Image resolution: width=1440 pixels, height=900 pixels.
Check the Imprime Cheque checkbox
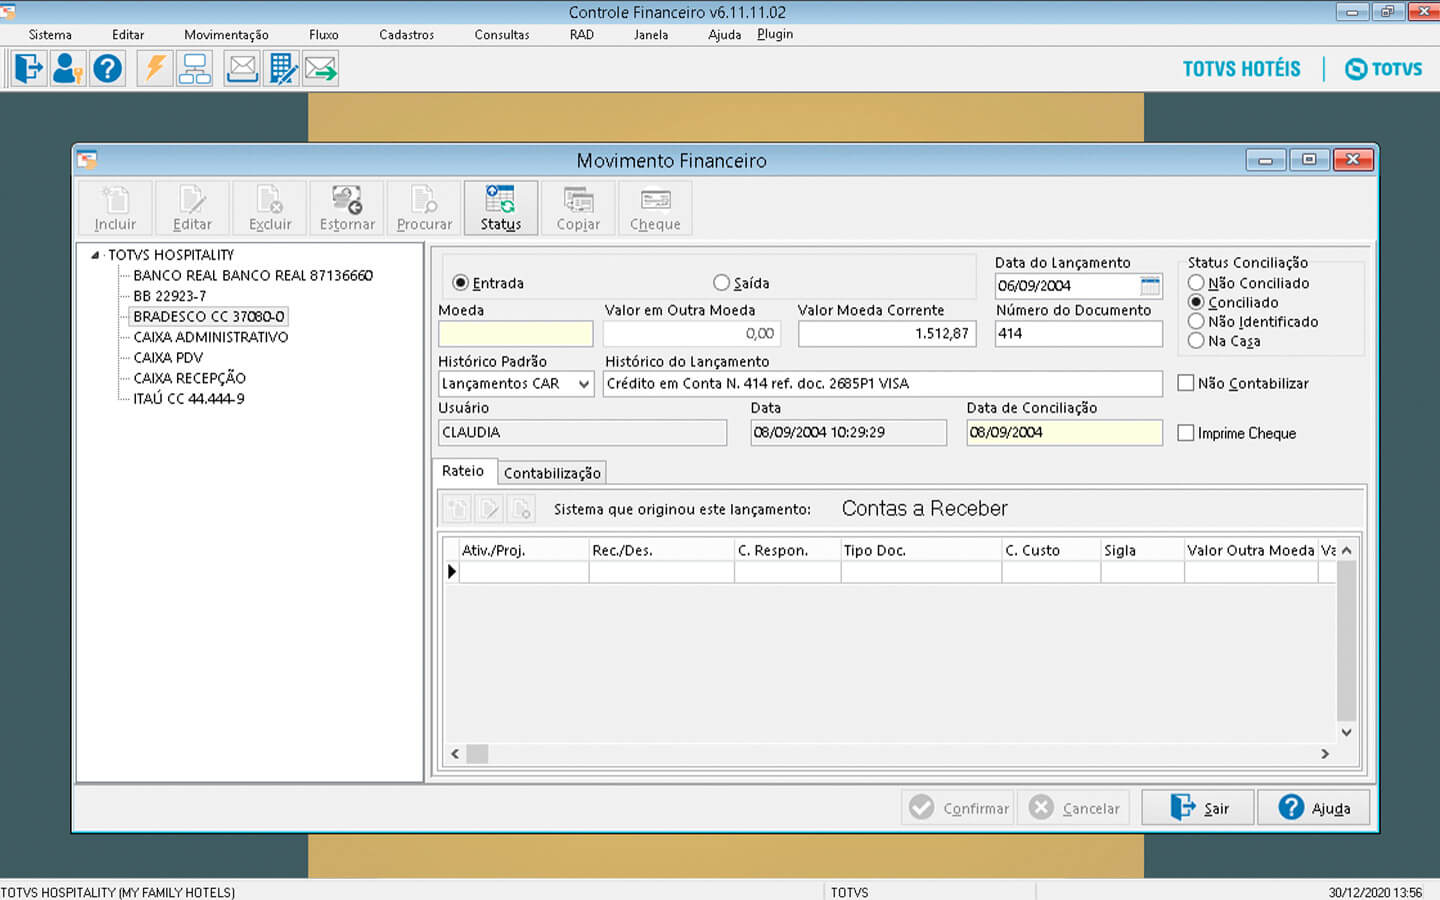pos(1186,433)
